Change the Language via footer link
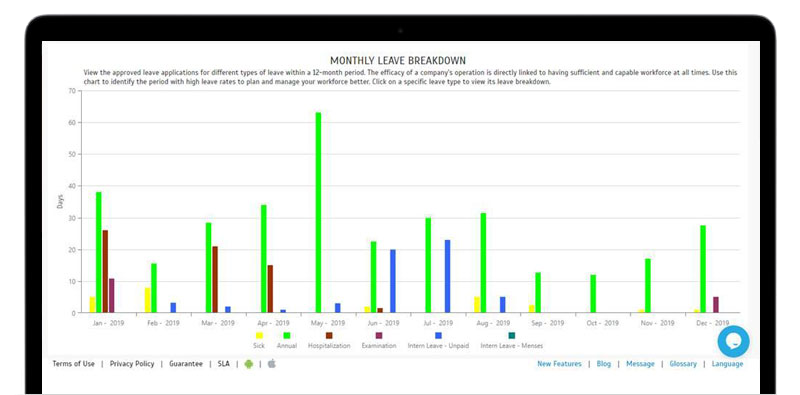Screen dimensions: 800x395 pyautogui.click(x=728, y=364)
